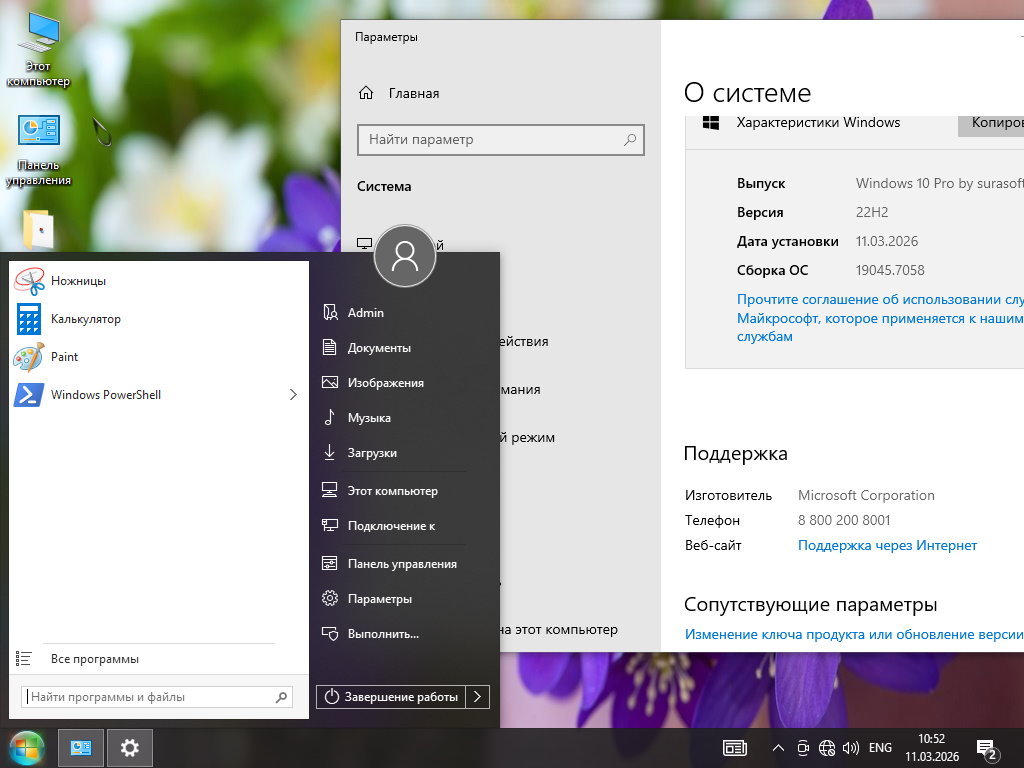Switch the ENG input language indicator

[880, 748]
